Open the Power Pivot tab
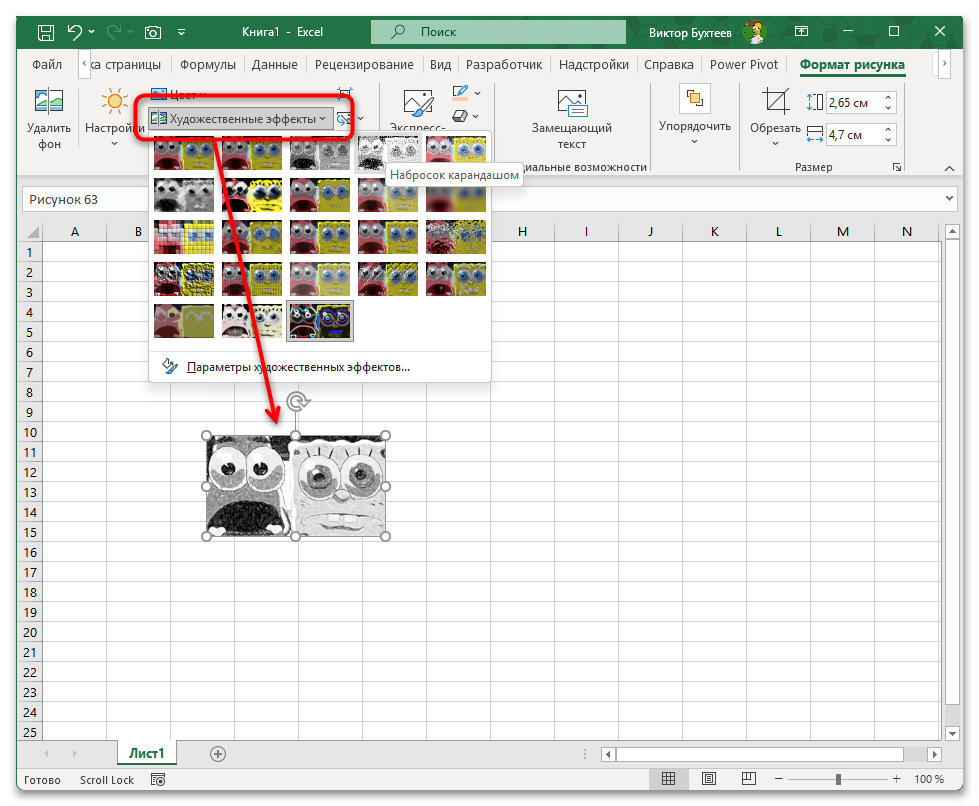The image size is (979, 806). click(744, 64)
